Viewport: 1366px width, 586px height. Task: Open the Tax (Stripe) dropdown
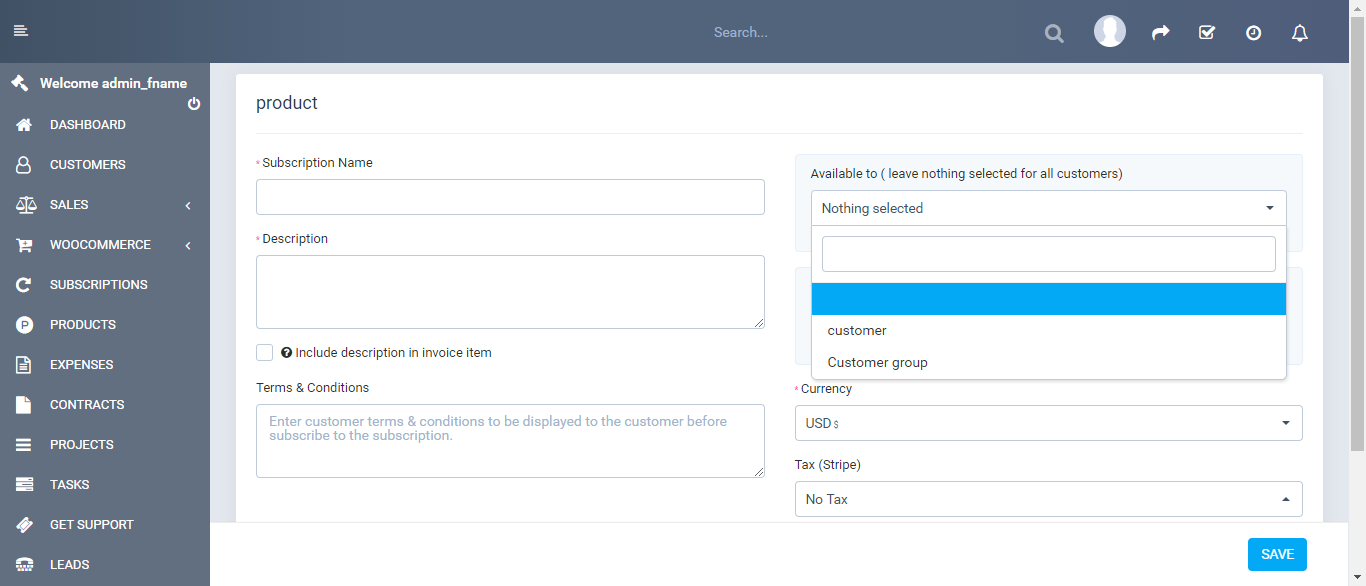pos(1048,499)
